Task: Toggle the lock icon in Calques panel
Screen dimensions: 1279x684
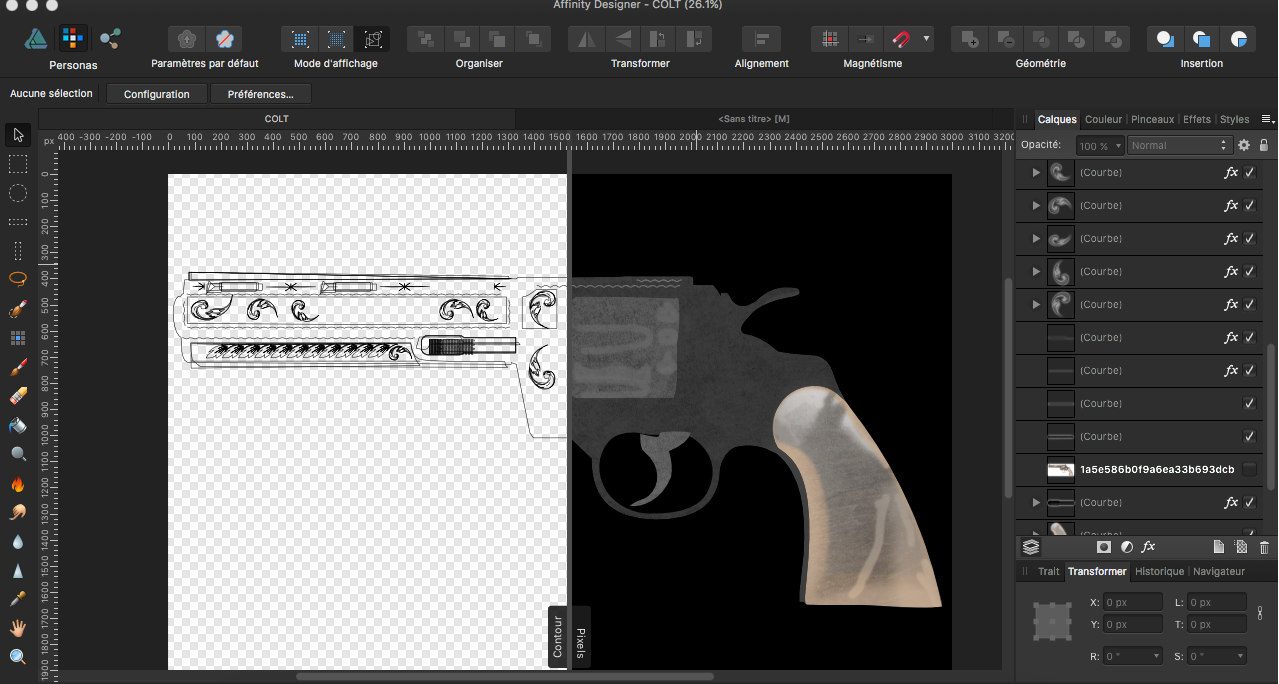Action: (x=1264, y=145)
